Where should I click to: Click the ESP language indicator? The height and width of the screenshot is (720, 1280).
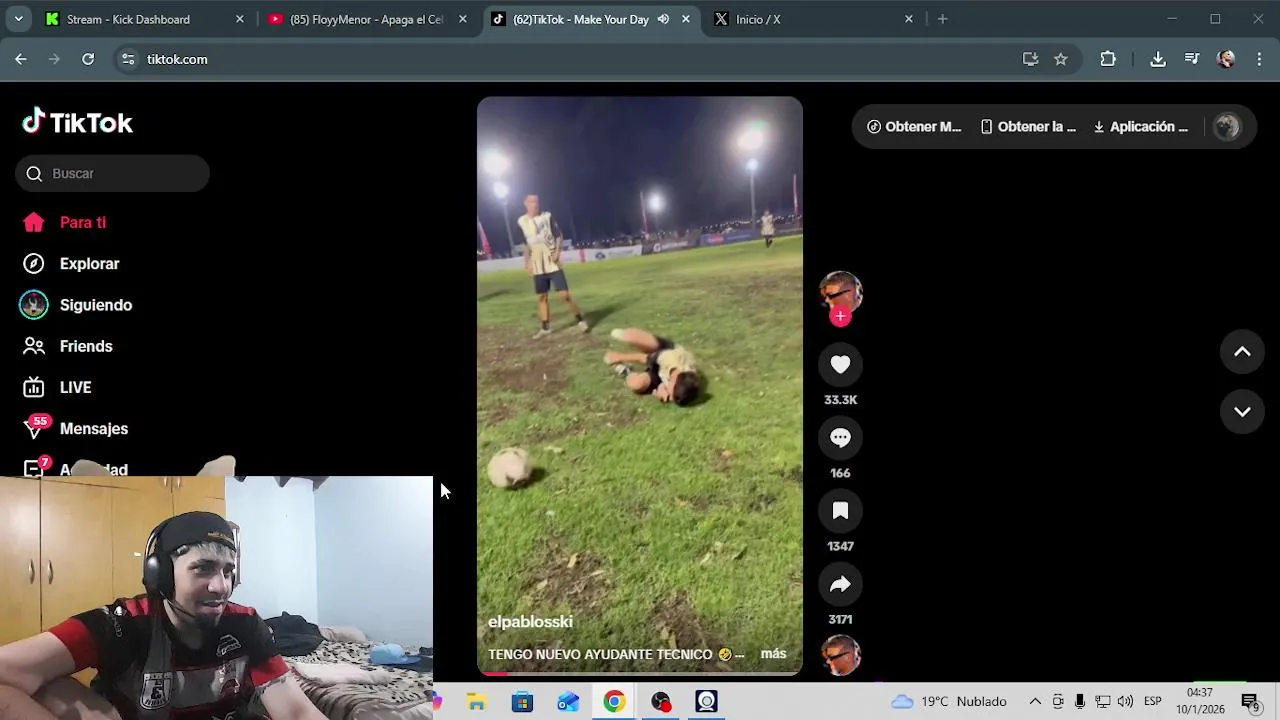pyautogui.click(x=1152, y=702)
